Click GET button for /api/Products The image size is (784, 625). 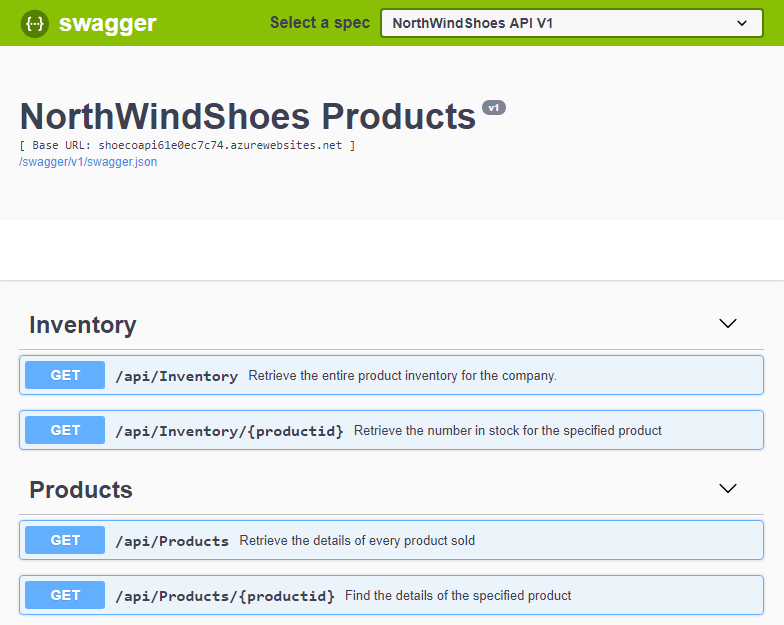click(65, 540)
